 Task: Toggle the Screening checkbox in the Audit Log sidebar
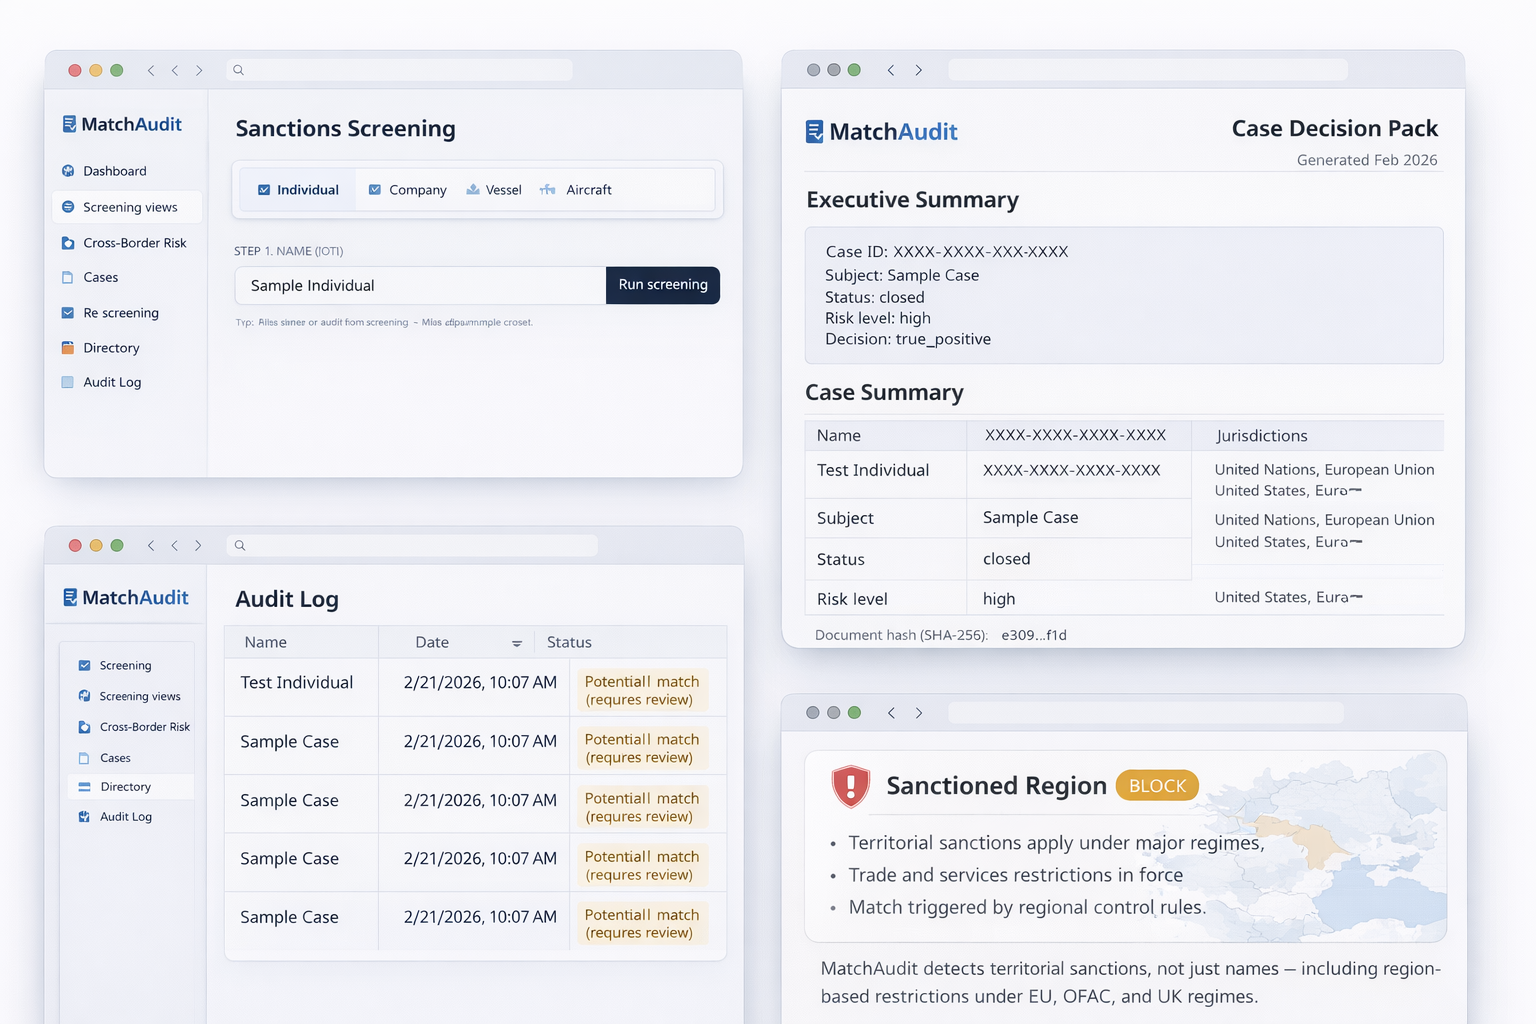(x=85, y=665)
